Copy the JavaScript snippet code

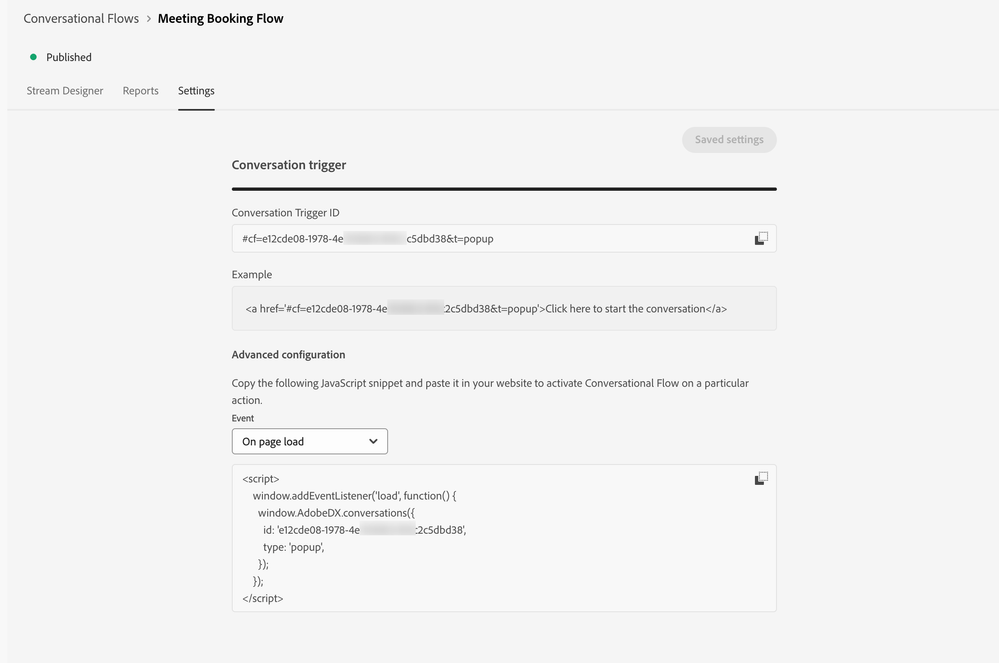click(x=761, y=478)
